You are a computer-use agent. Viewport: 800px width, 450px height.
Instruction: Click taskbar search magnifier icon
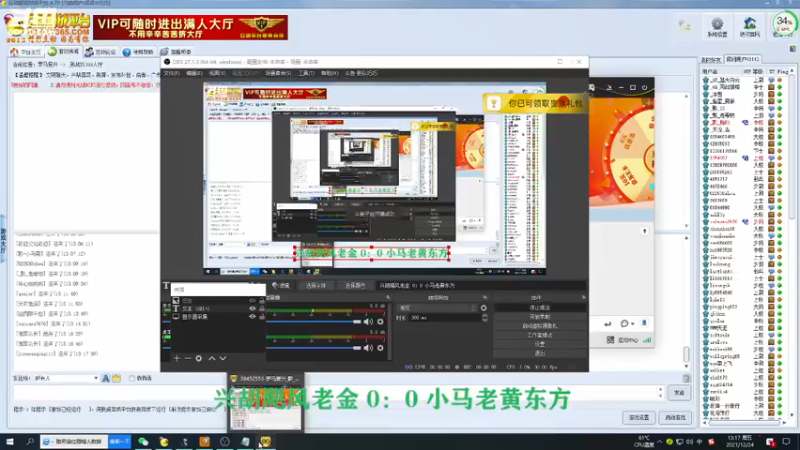[x=30, y=442]
